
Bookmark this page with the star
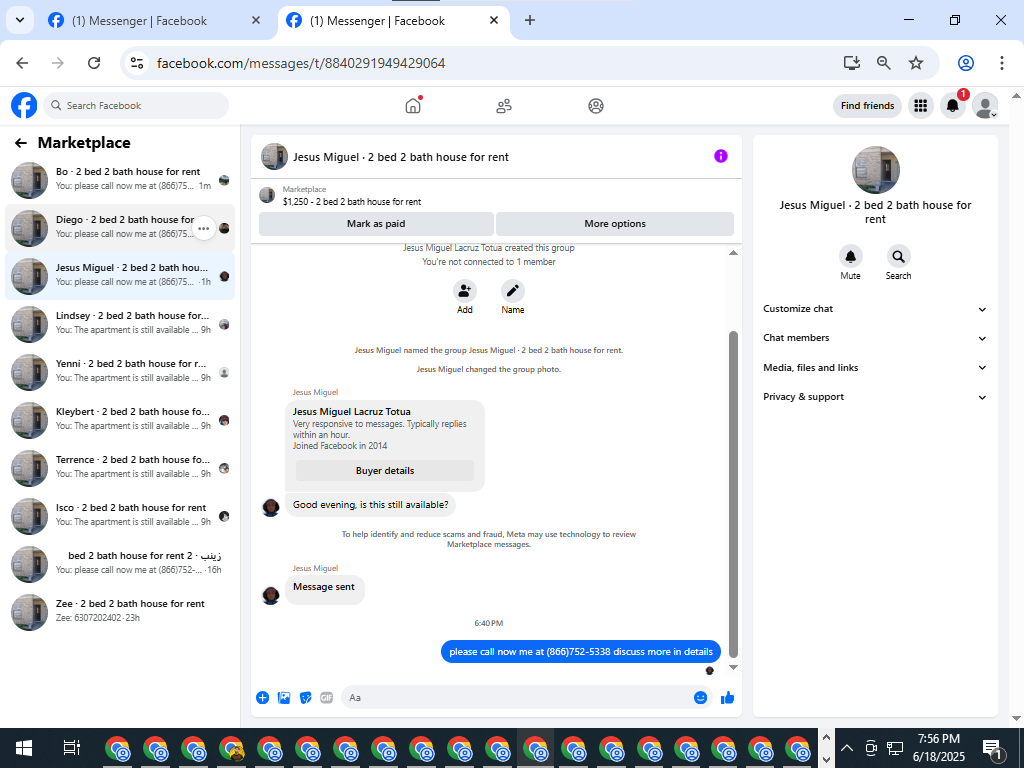[x=916, y=63]
